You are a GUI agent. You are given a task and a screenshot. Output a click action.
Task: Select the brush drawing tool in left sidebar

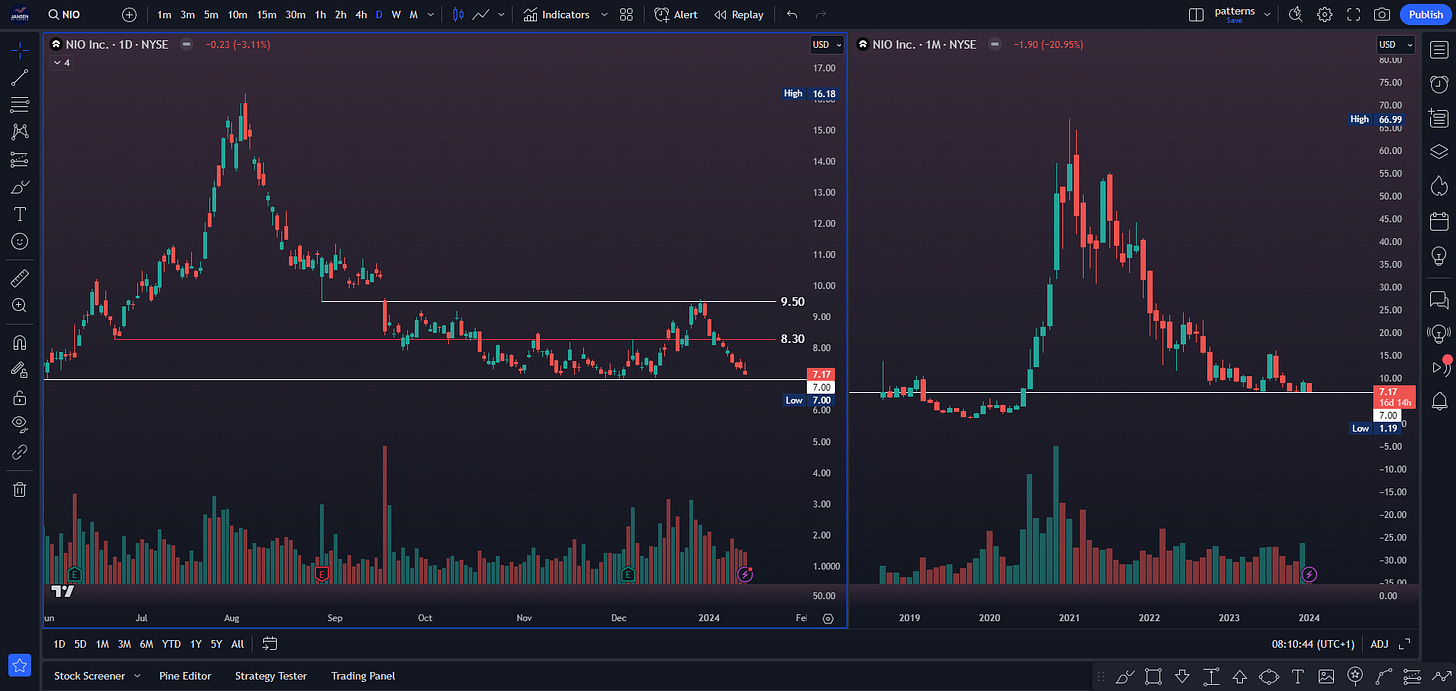20,187
